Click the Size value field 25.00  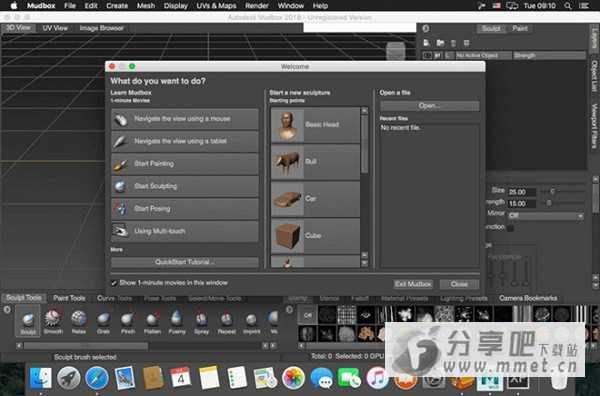522,192
